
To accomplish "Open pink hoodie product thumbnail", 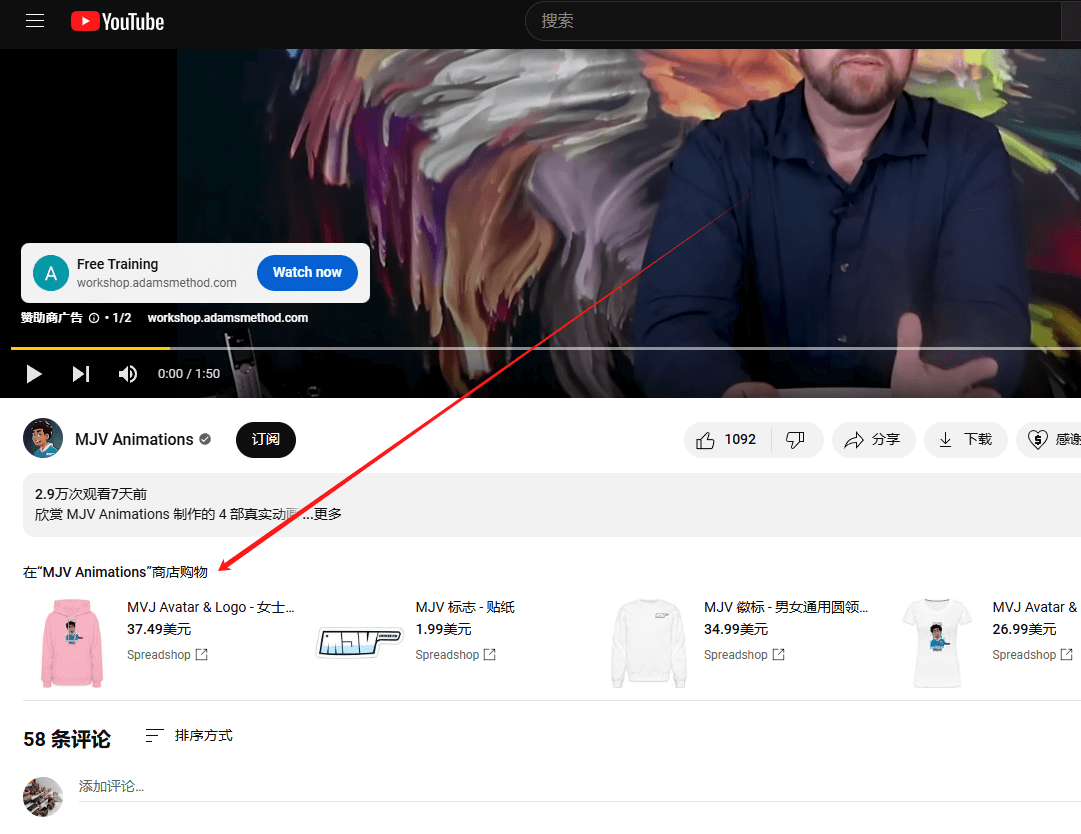I will click(x=72, y=642).
